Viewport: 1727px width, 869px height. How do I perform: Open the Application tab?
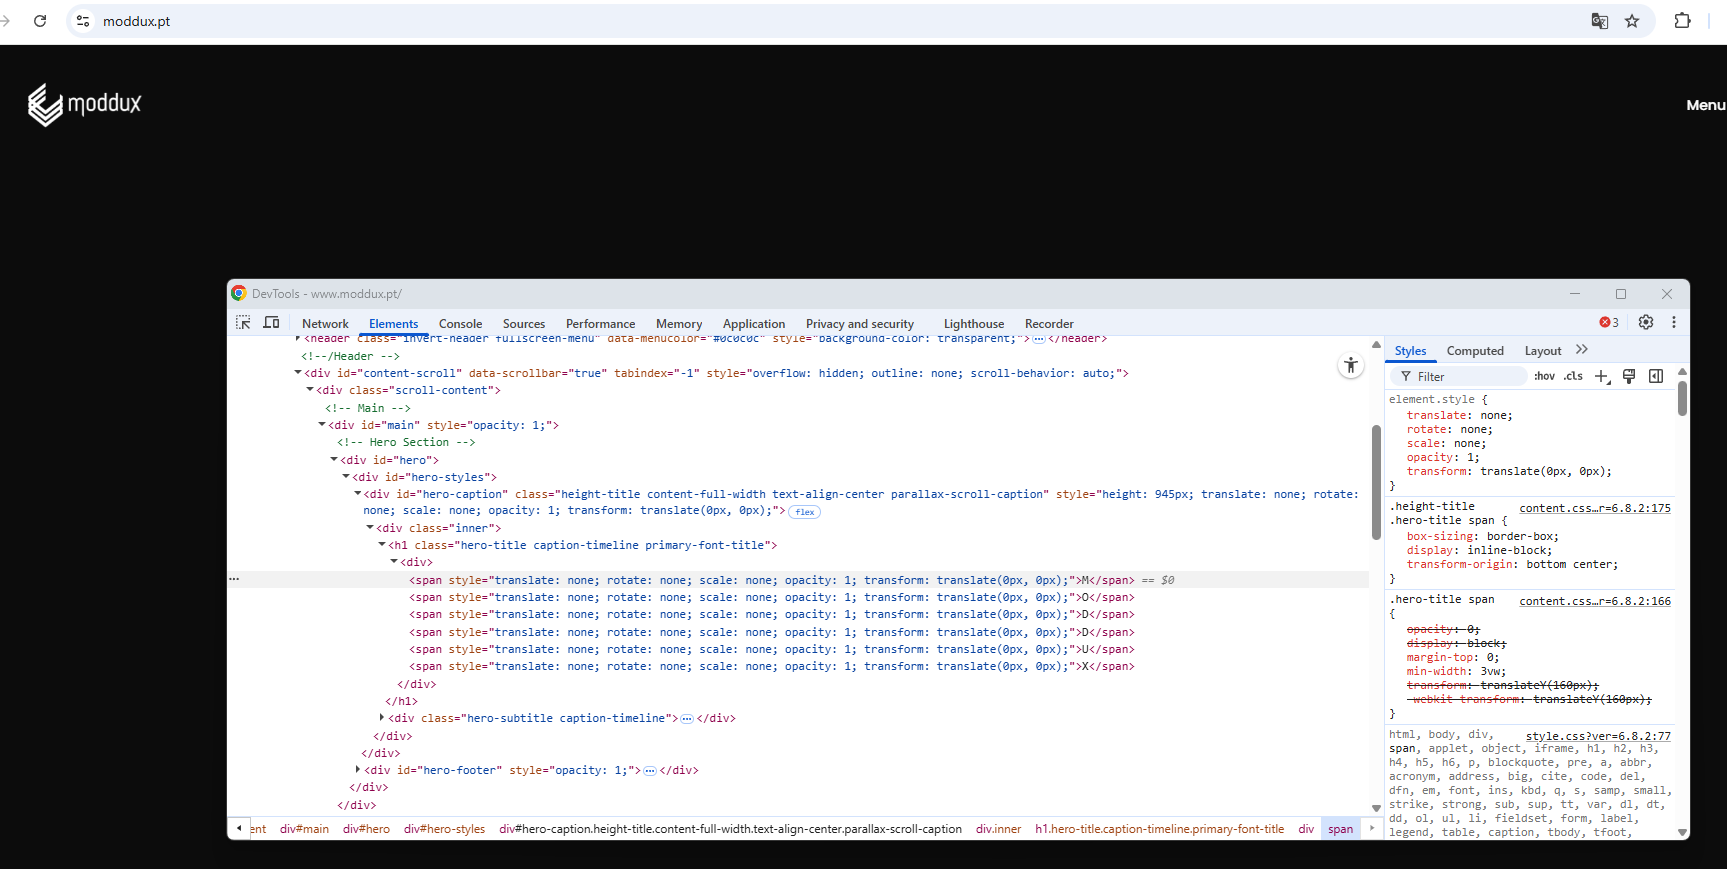point(754,323)
